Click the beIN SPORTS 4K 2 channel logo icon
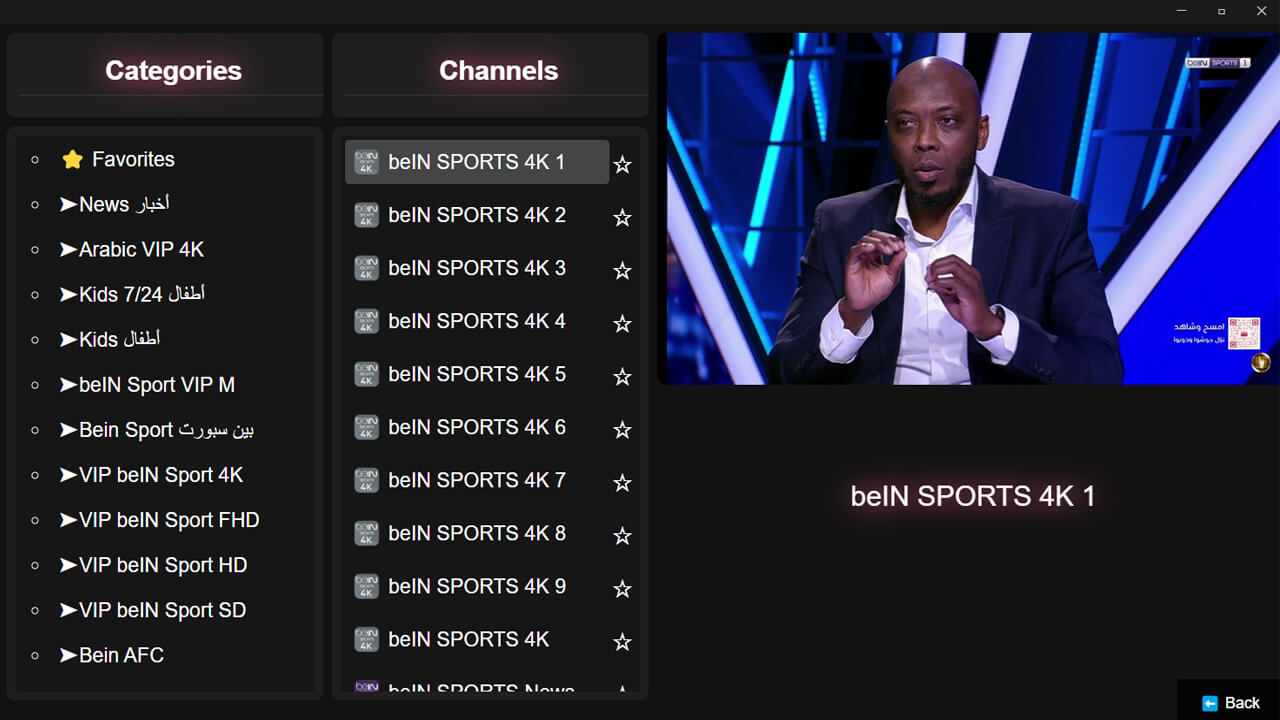1280x720 pixels. (367, 215)
